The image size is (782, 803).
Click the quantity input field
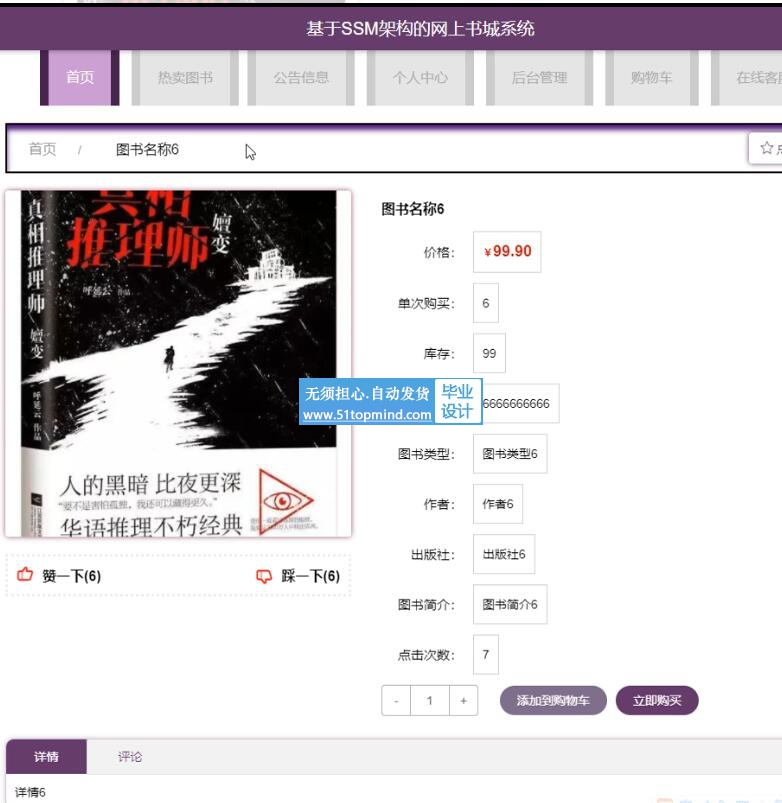coord(430,701)
